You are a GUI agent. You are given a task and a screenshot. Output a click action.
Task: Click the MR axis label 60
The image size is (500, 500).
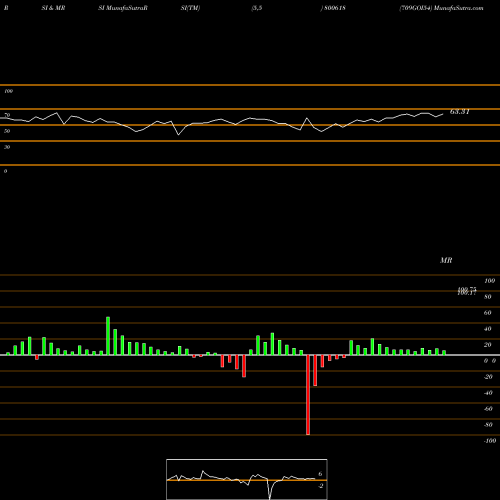488,313
